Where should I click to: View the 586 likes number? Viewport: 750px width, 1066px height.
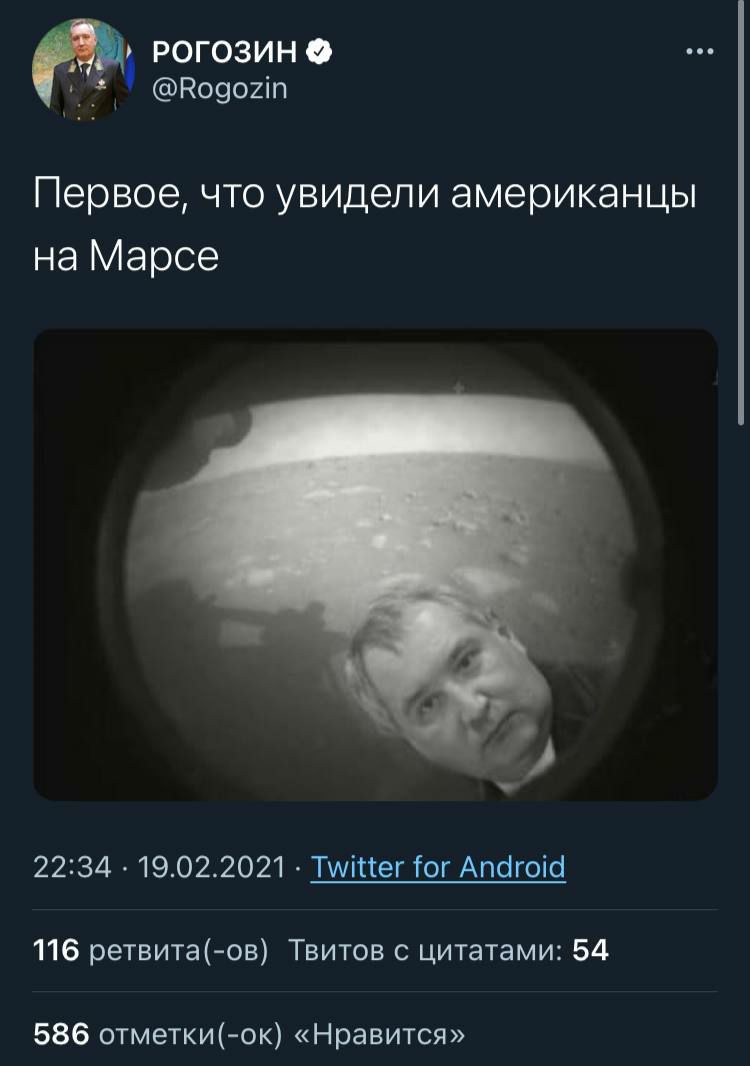61,1035
